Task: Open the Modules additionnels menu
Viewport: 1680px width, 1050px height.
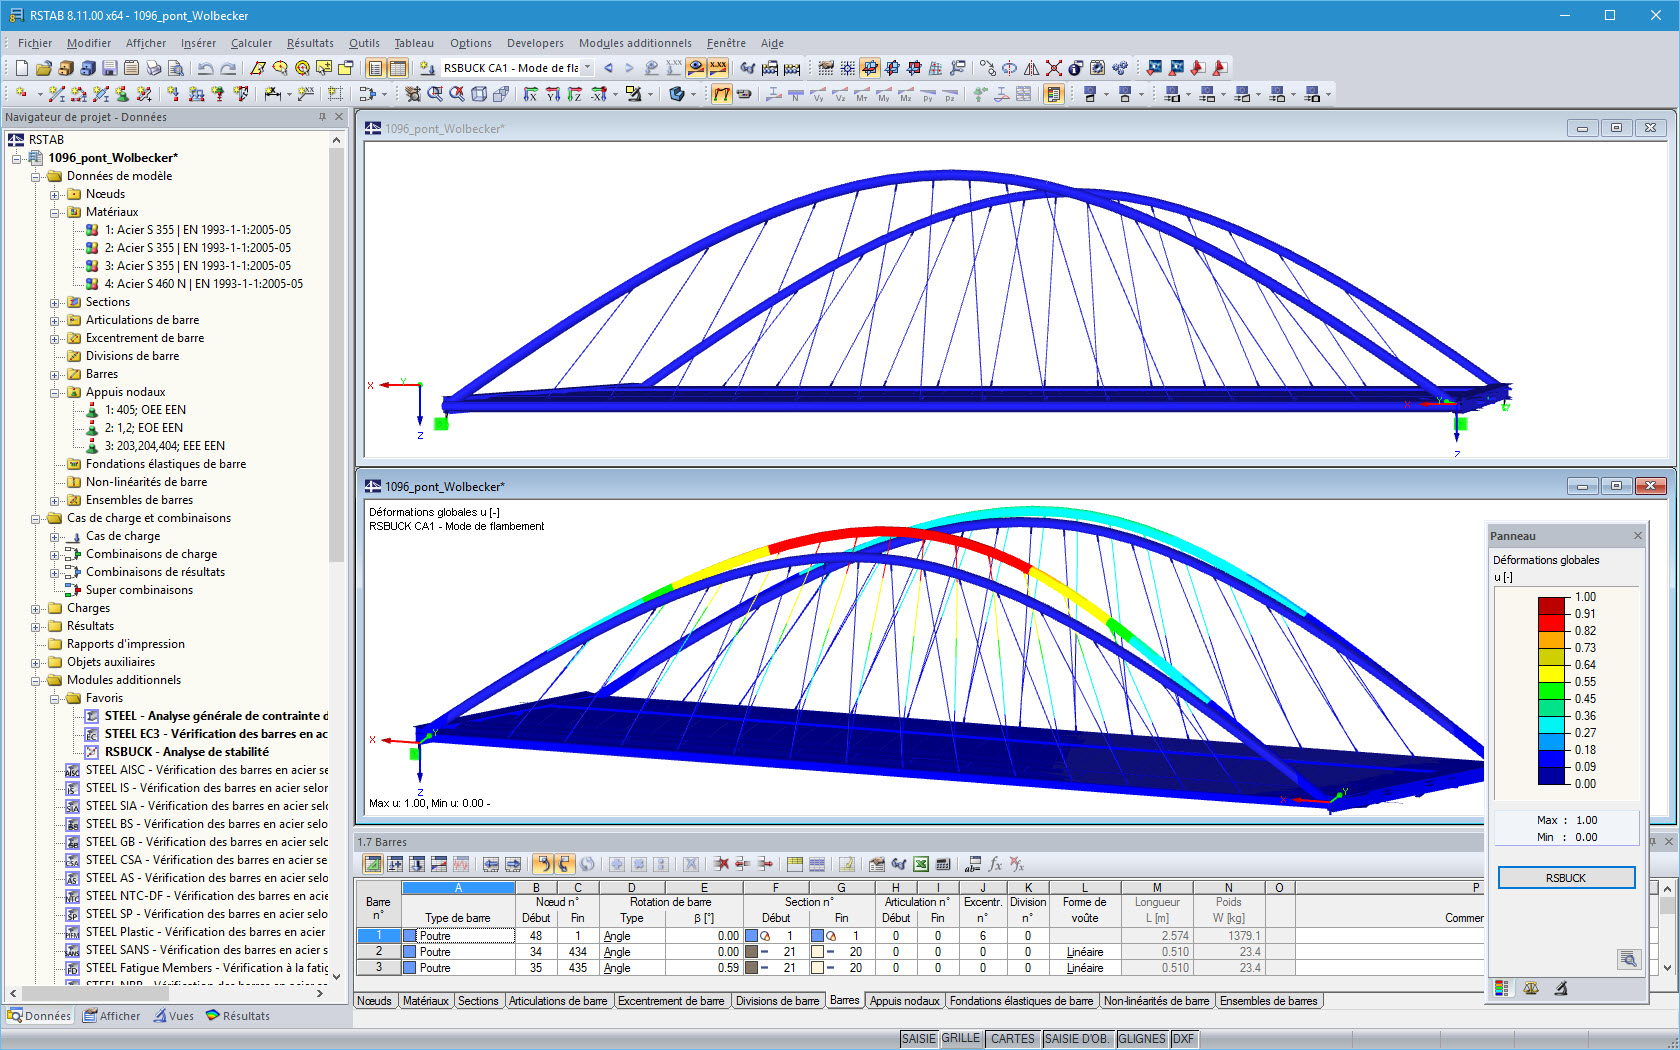Action: 635,43
